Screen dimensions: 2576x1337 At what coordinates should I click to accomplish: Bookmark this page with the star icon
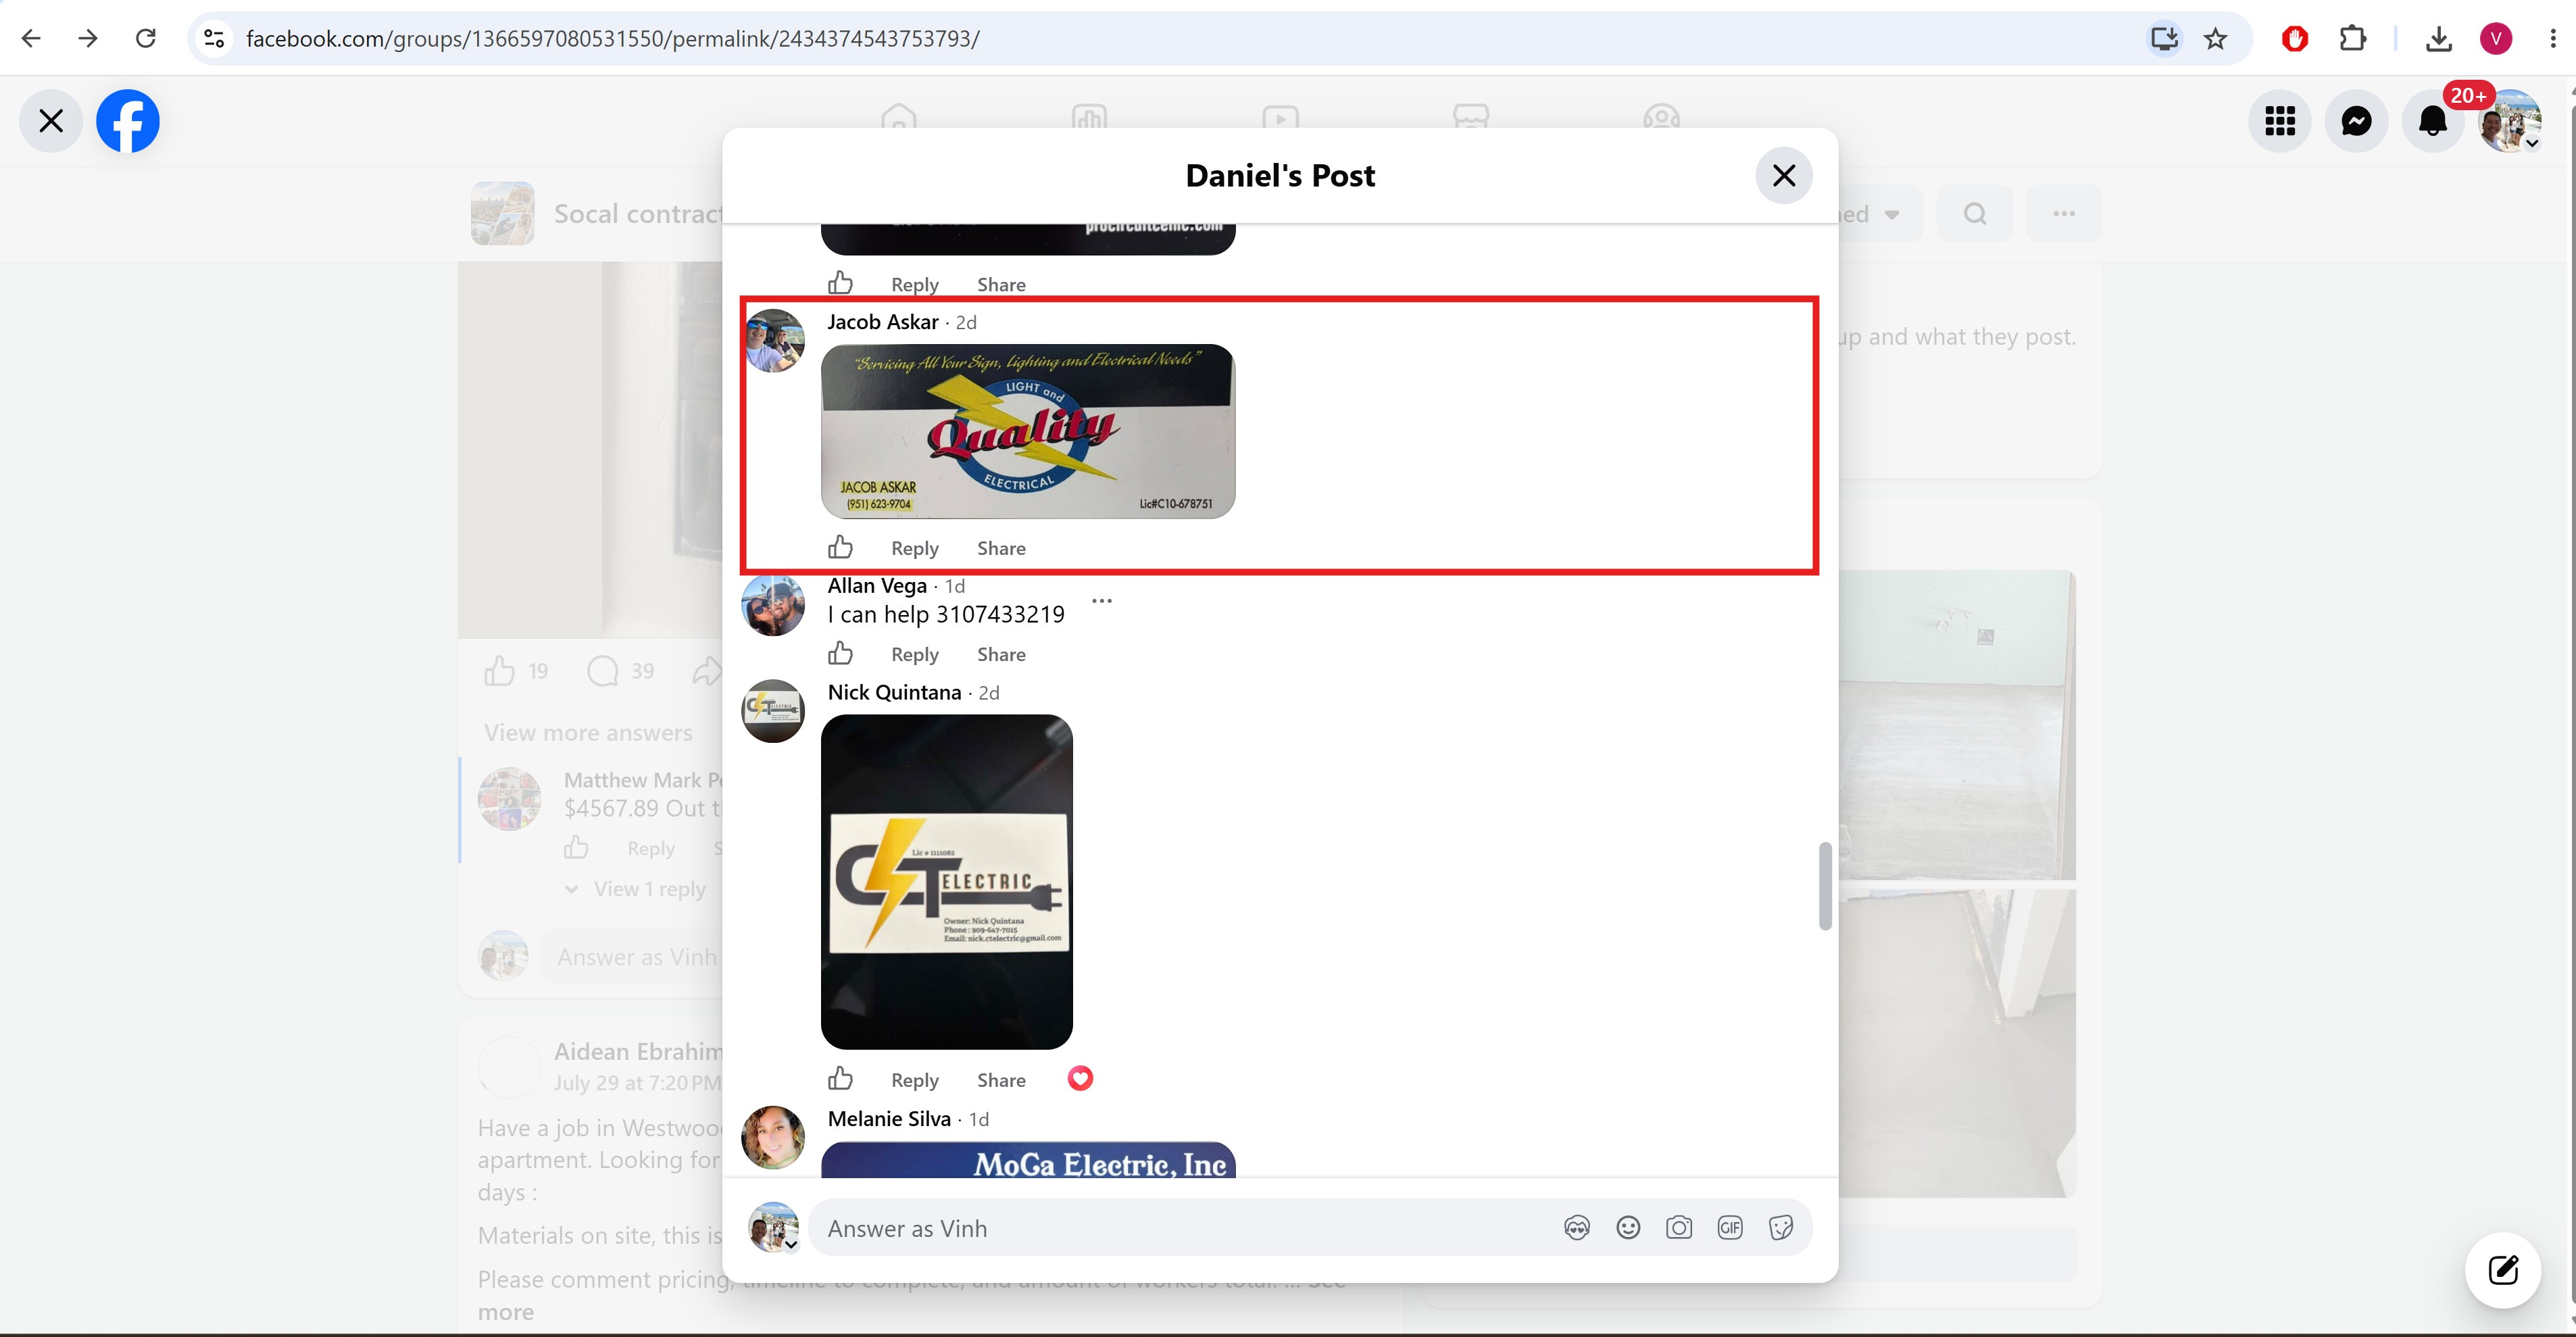[x=2216, y=38]
